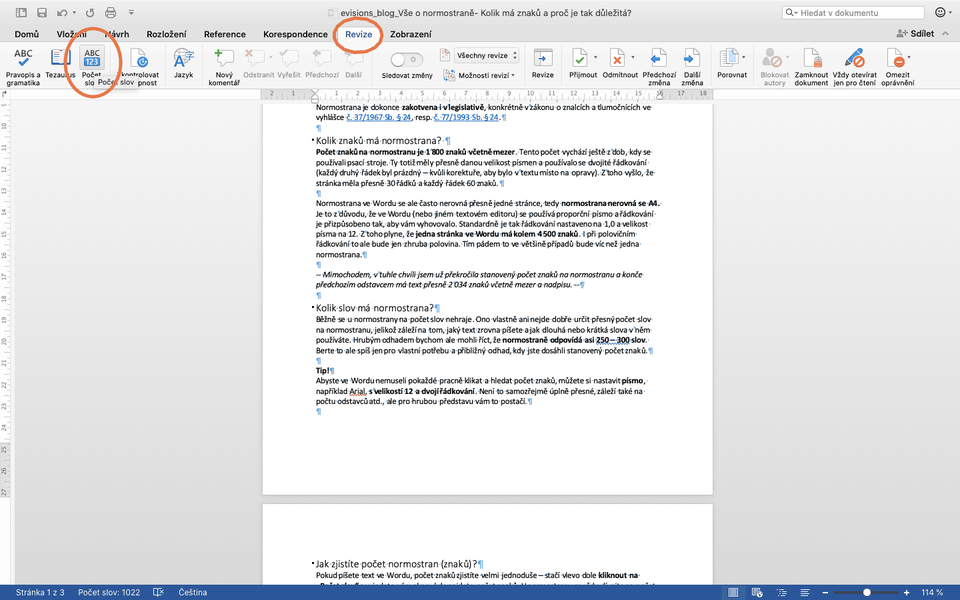Adjust the zoom slider in status bar
The height and width of the screenshot is (600, 960).
[x=866, y=592]
